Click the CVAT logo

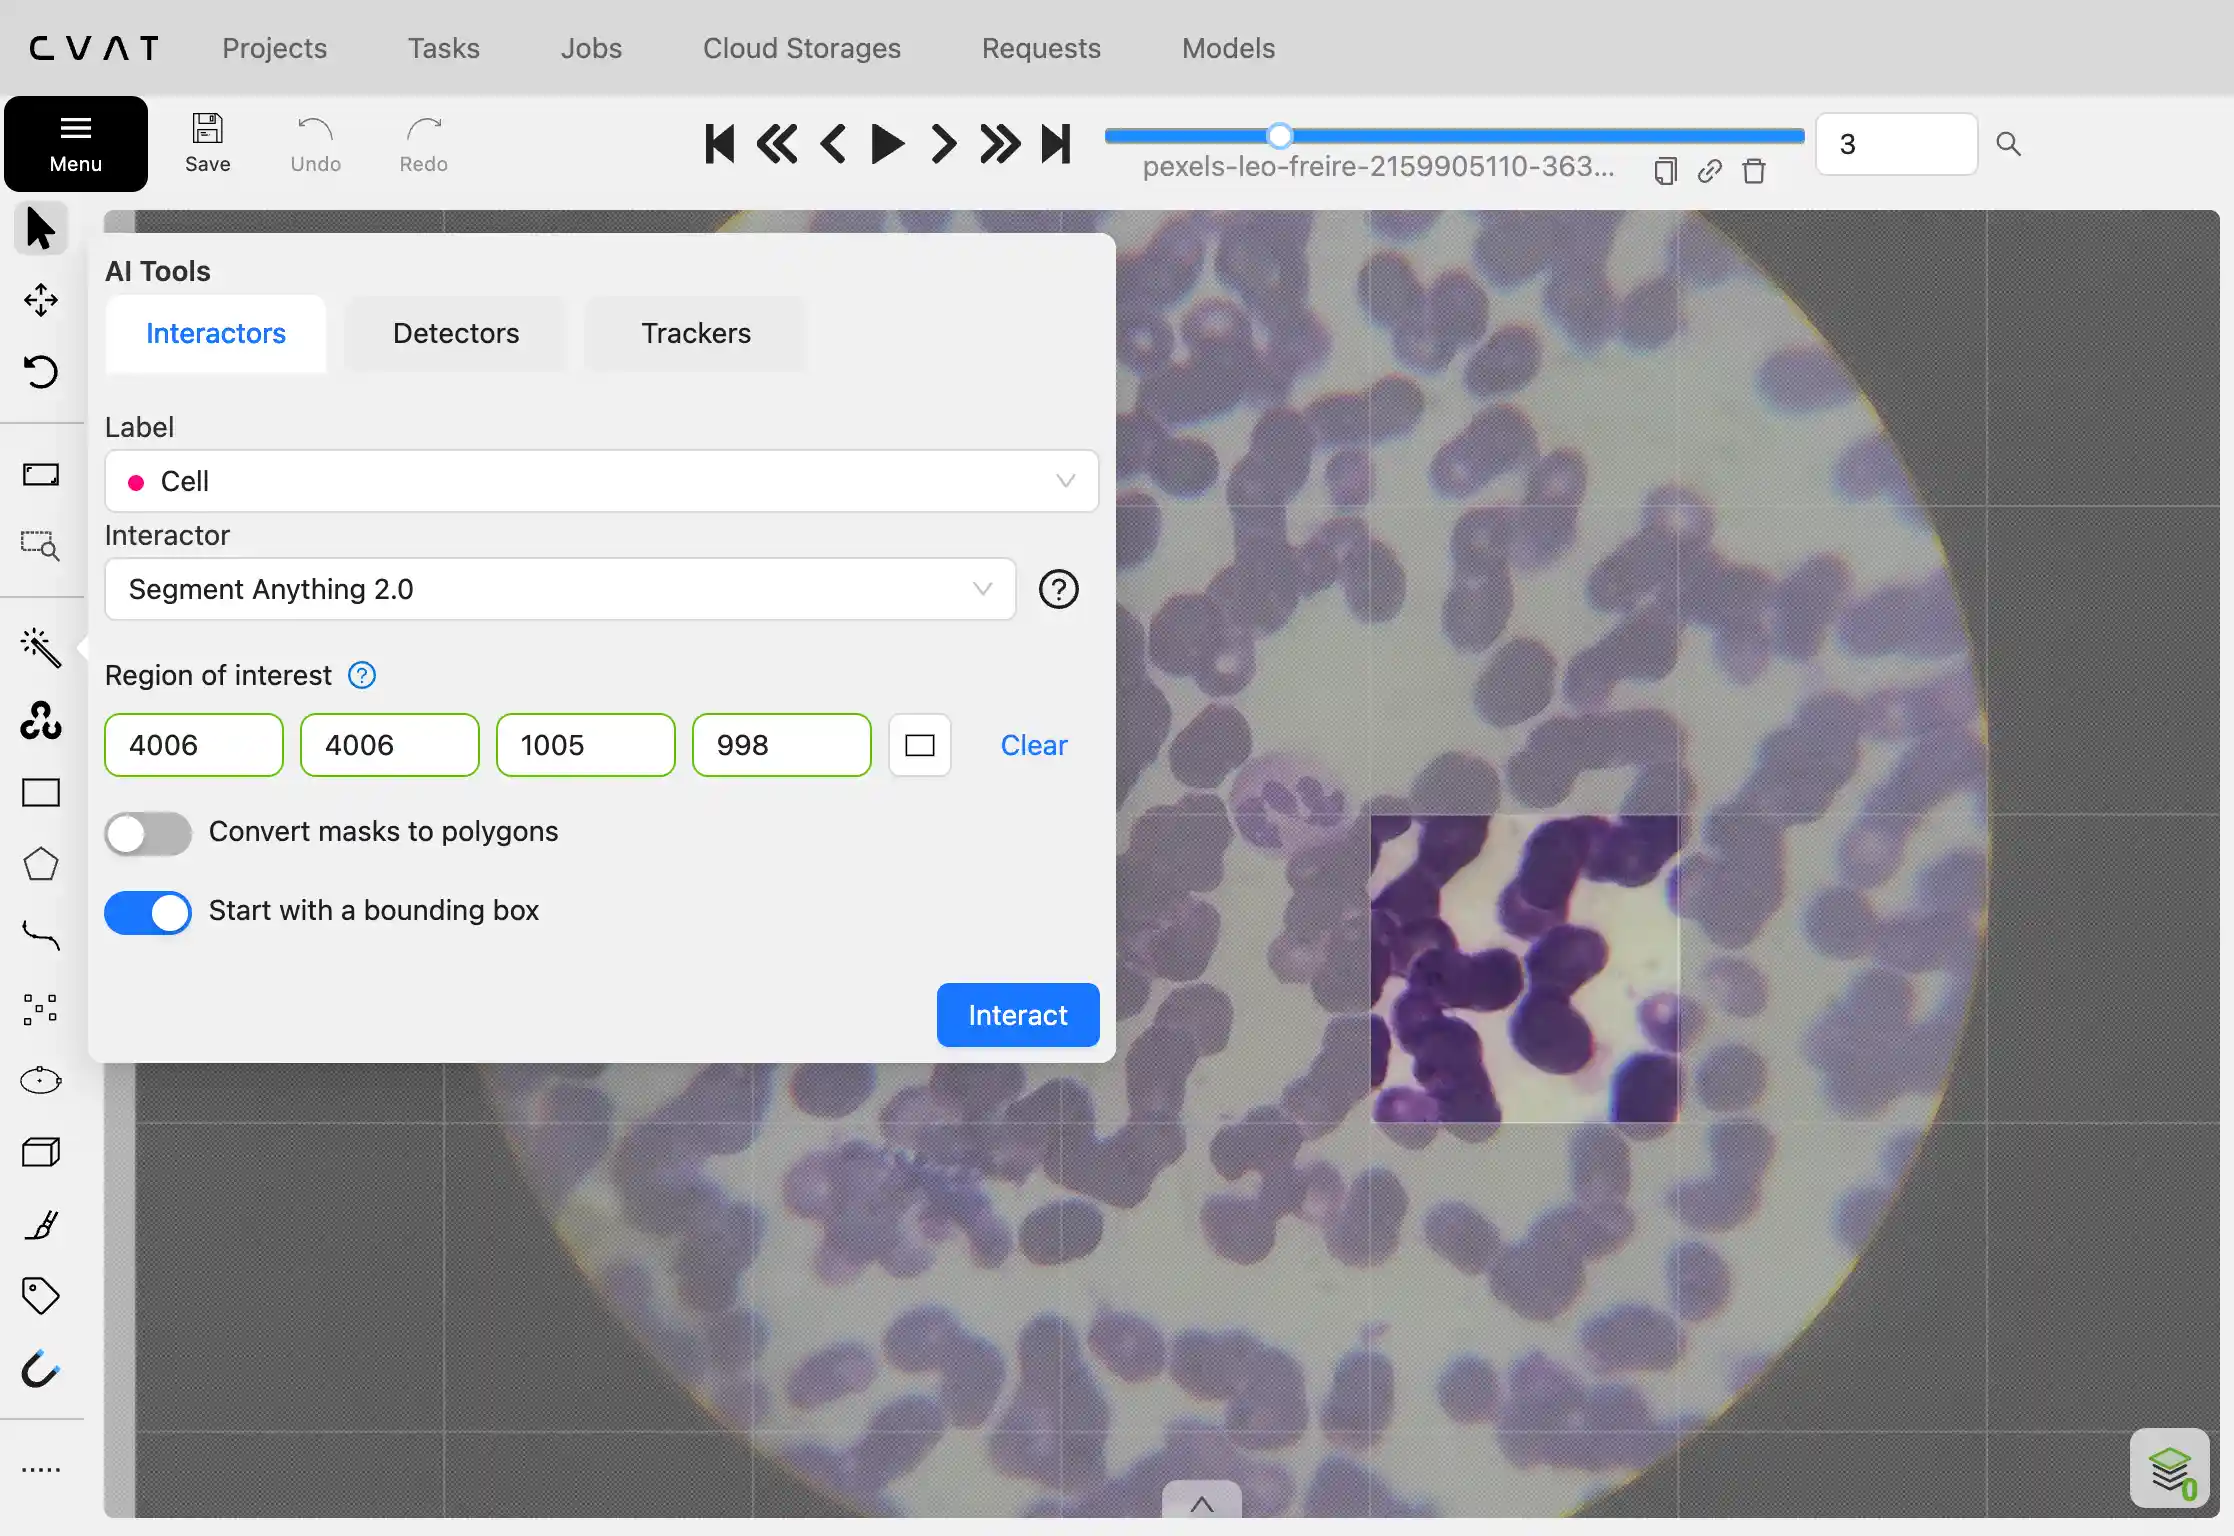tap(94, 48)
